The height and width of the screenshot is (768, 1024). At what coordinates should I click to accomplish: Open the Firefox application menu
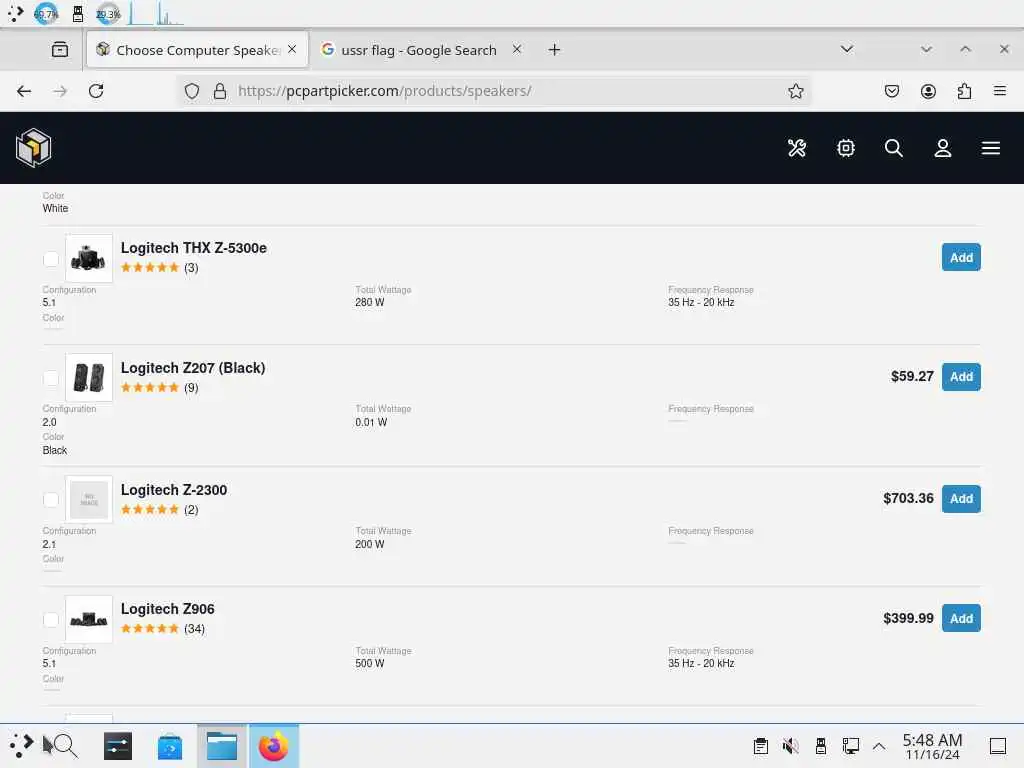(1000, 91)
